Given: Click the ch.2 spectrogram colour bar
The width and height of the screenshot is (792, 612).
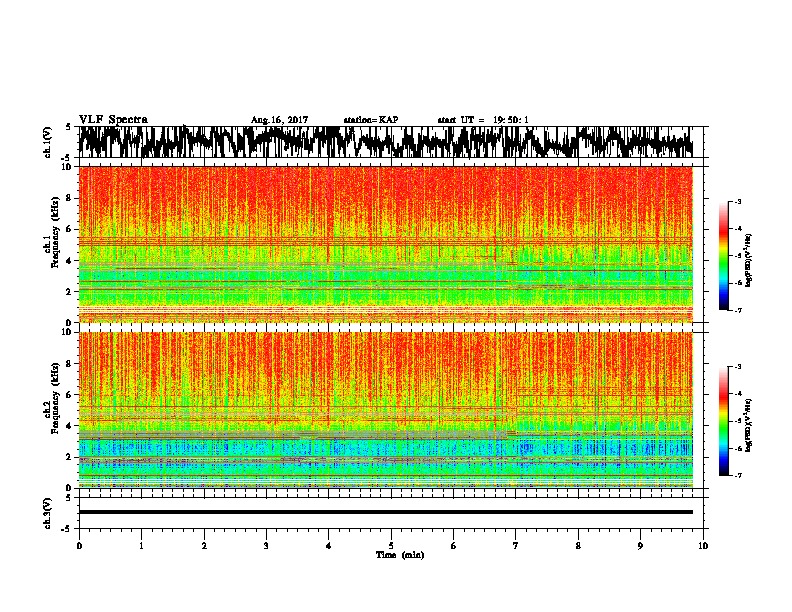Looking at the screenshot, I should pos(723,421).
